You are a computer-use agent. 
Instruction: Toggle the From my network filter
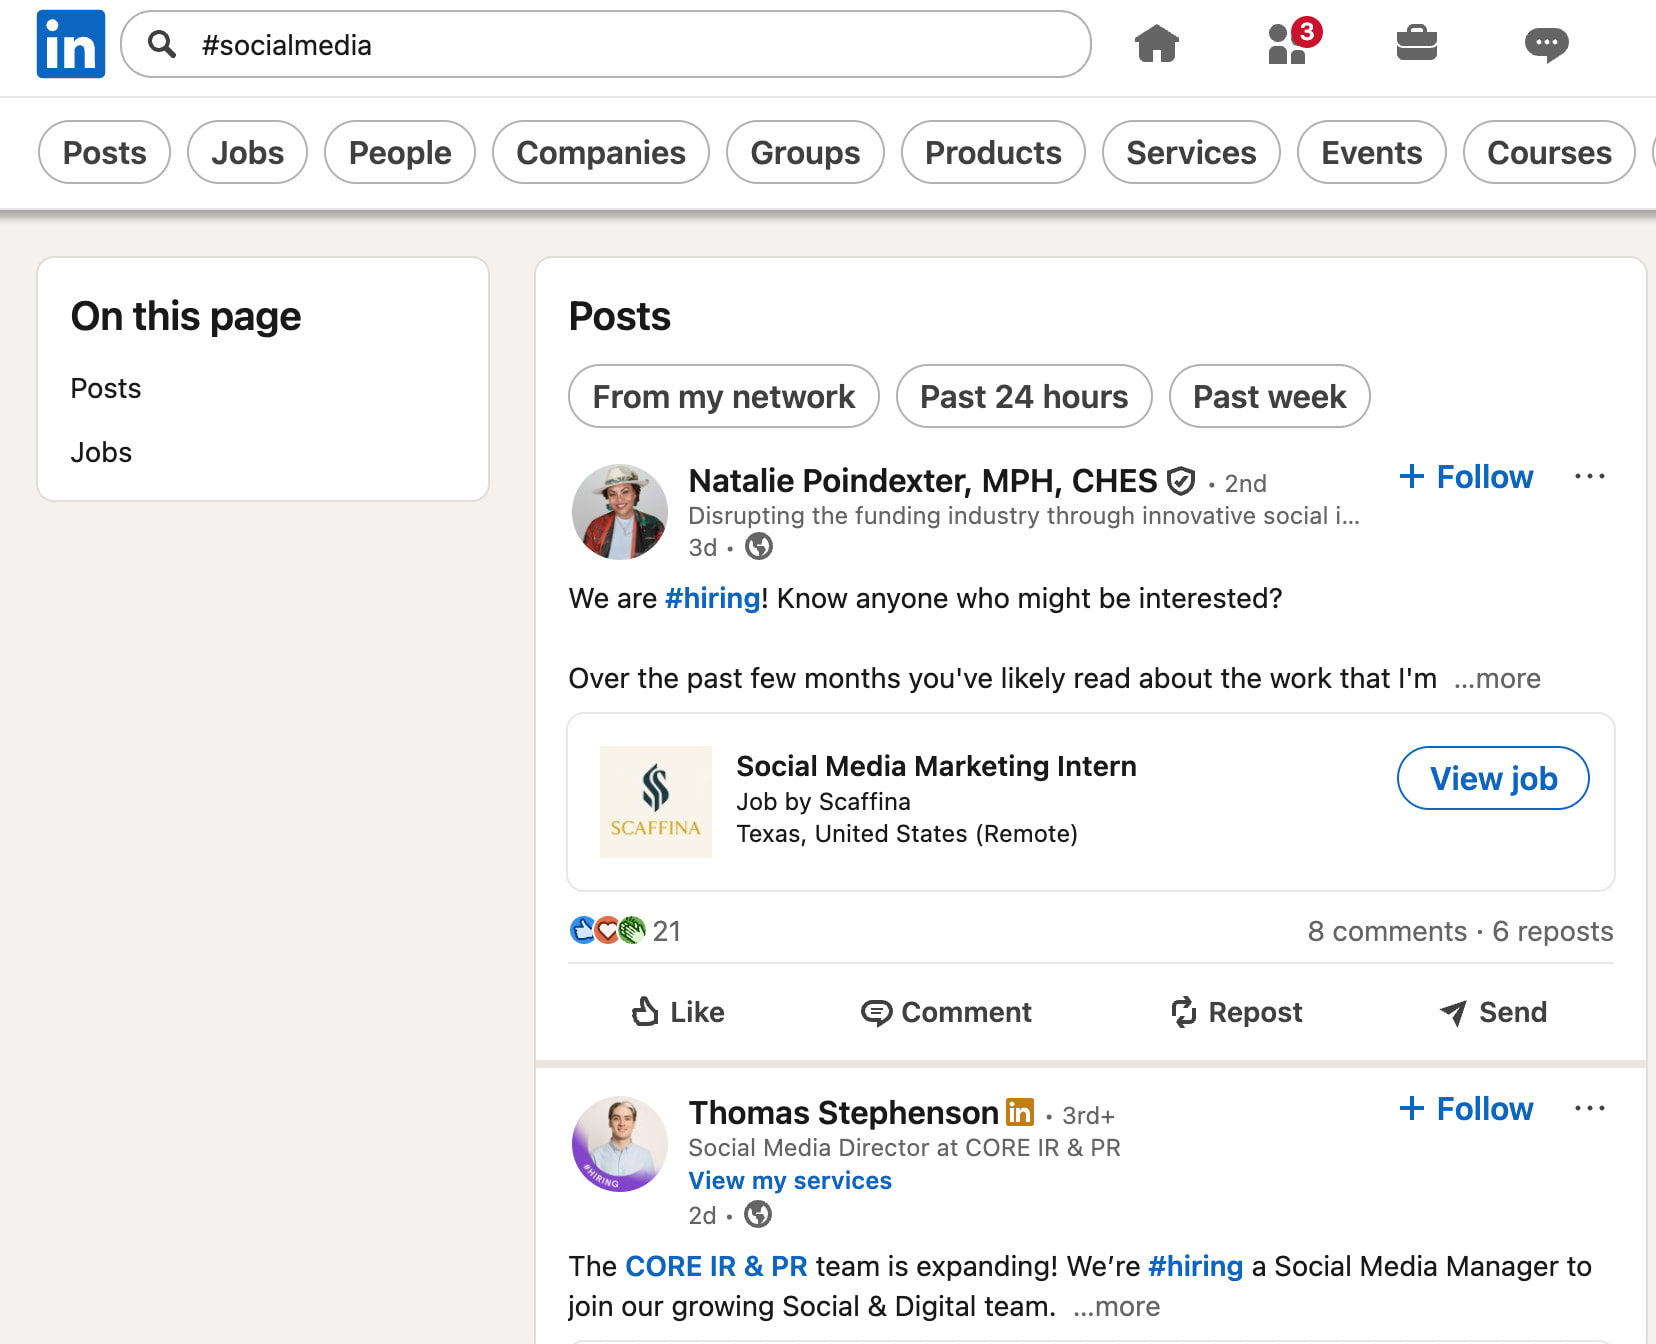(723, 396)
